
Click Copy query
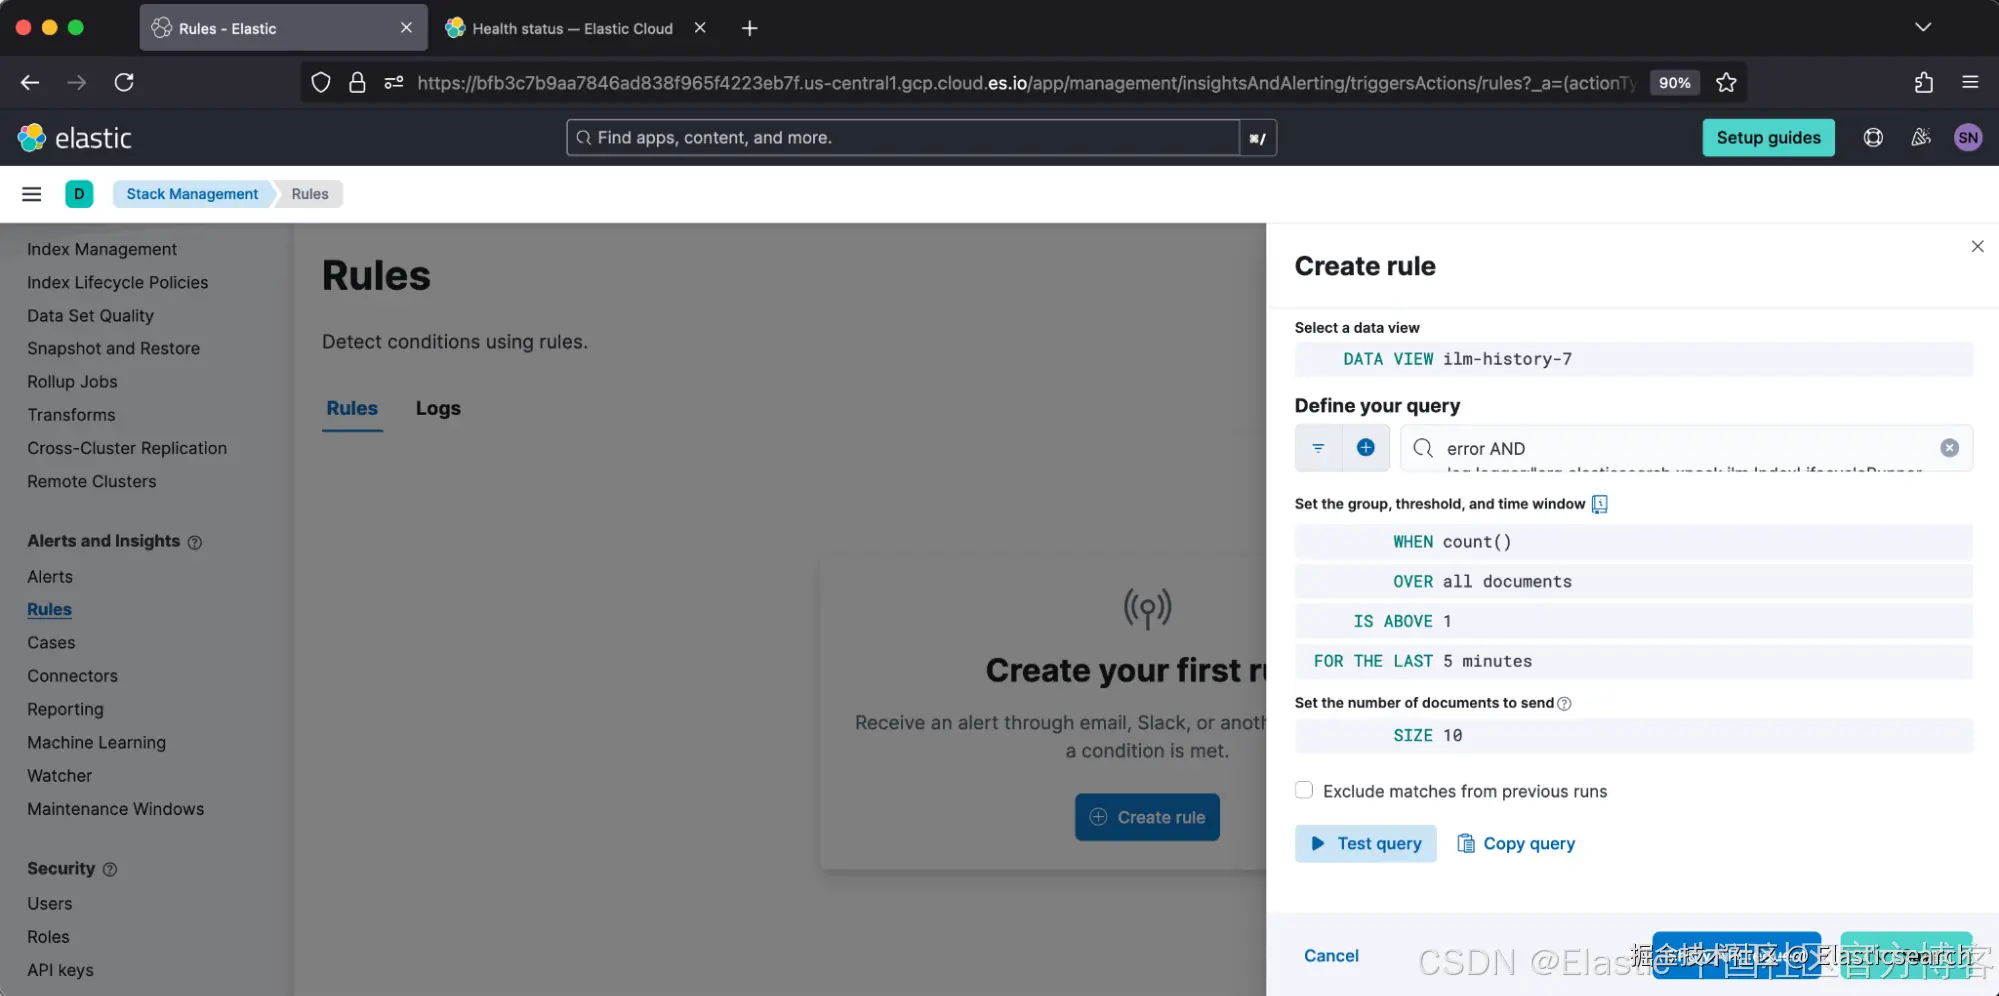1516,843
